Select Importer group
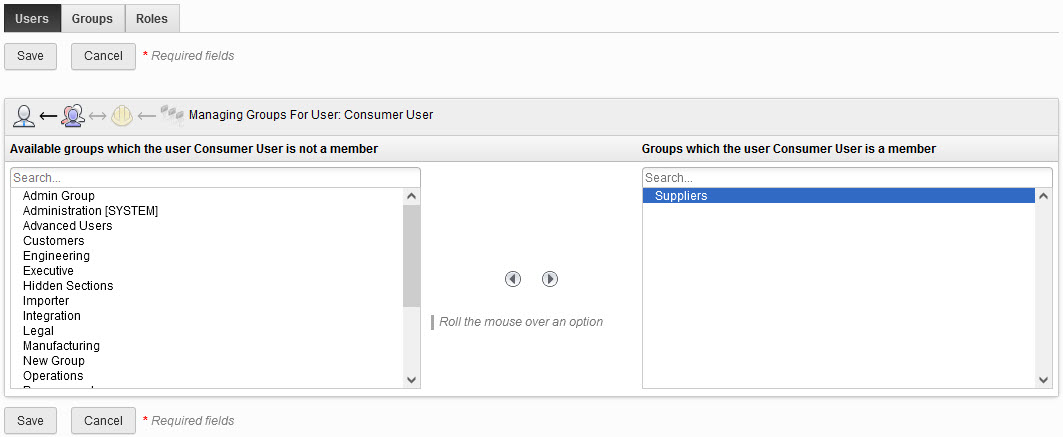 tap(207, 300)
